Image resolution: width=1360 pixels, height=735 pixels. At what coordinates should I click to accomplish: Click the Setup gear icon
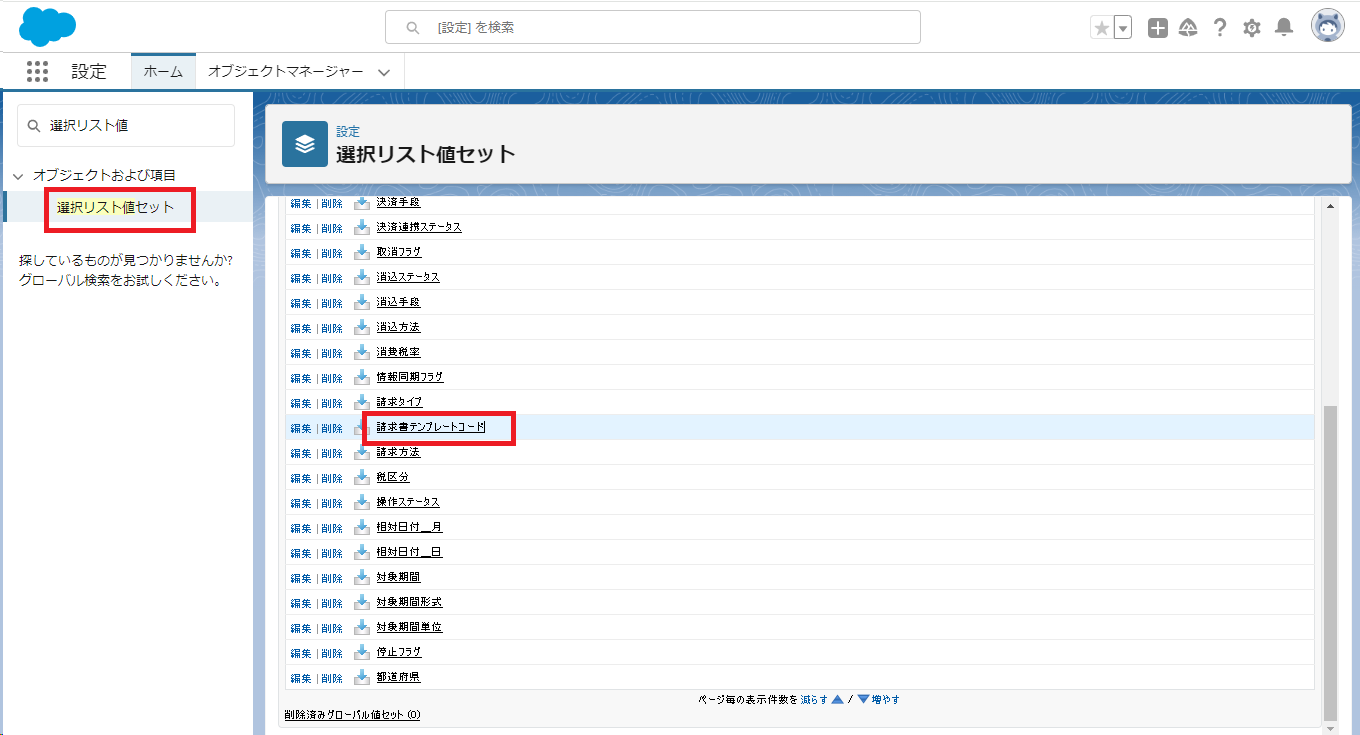pyautogui.click(x=1251, y=28)
